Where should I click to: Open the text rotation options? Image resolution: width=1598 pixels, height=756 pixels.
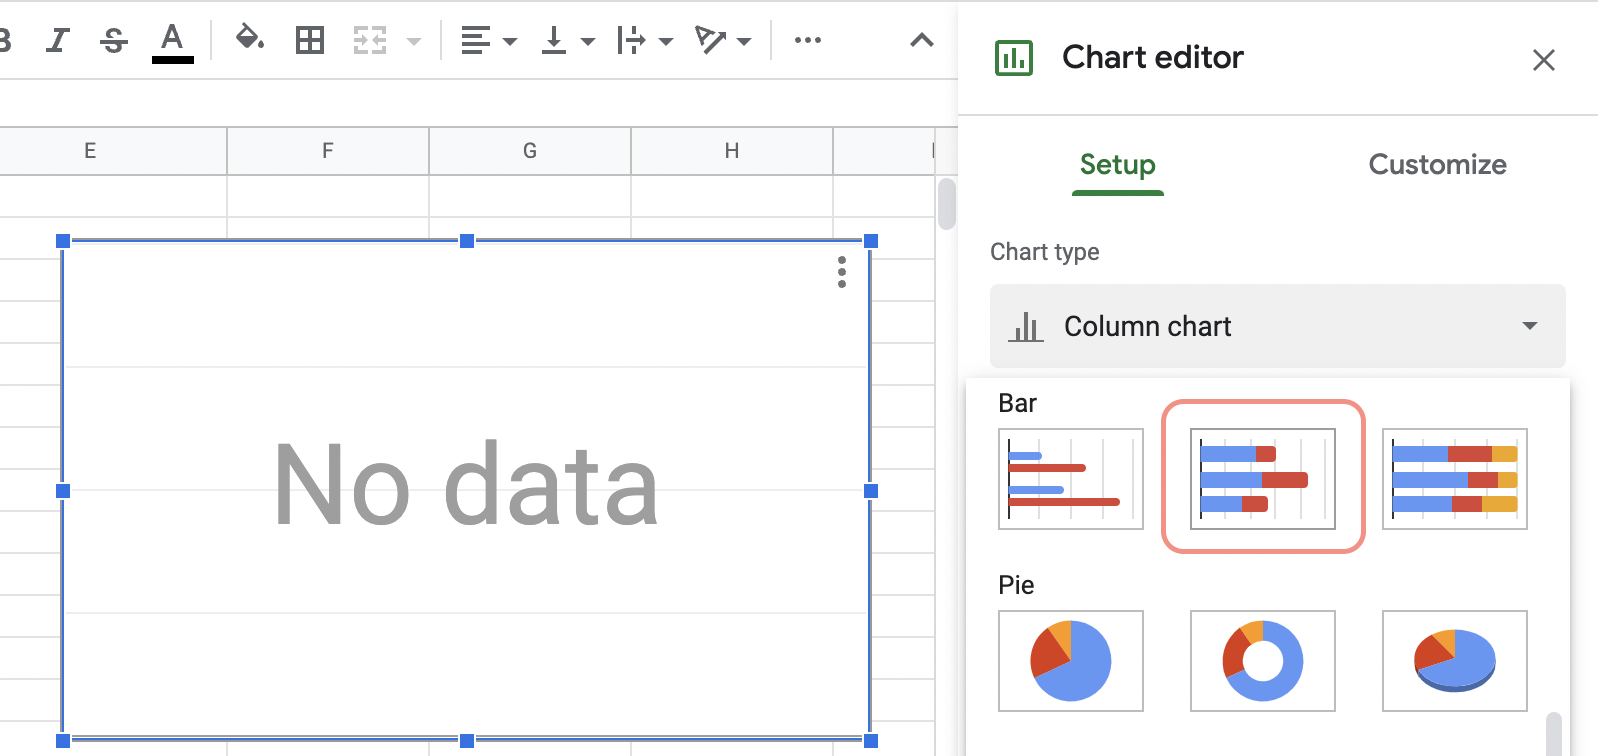click(722, 41)
